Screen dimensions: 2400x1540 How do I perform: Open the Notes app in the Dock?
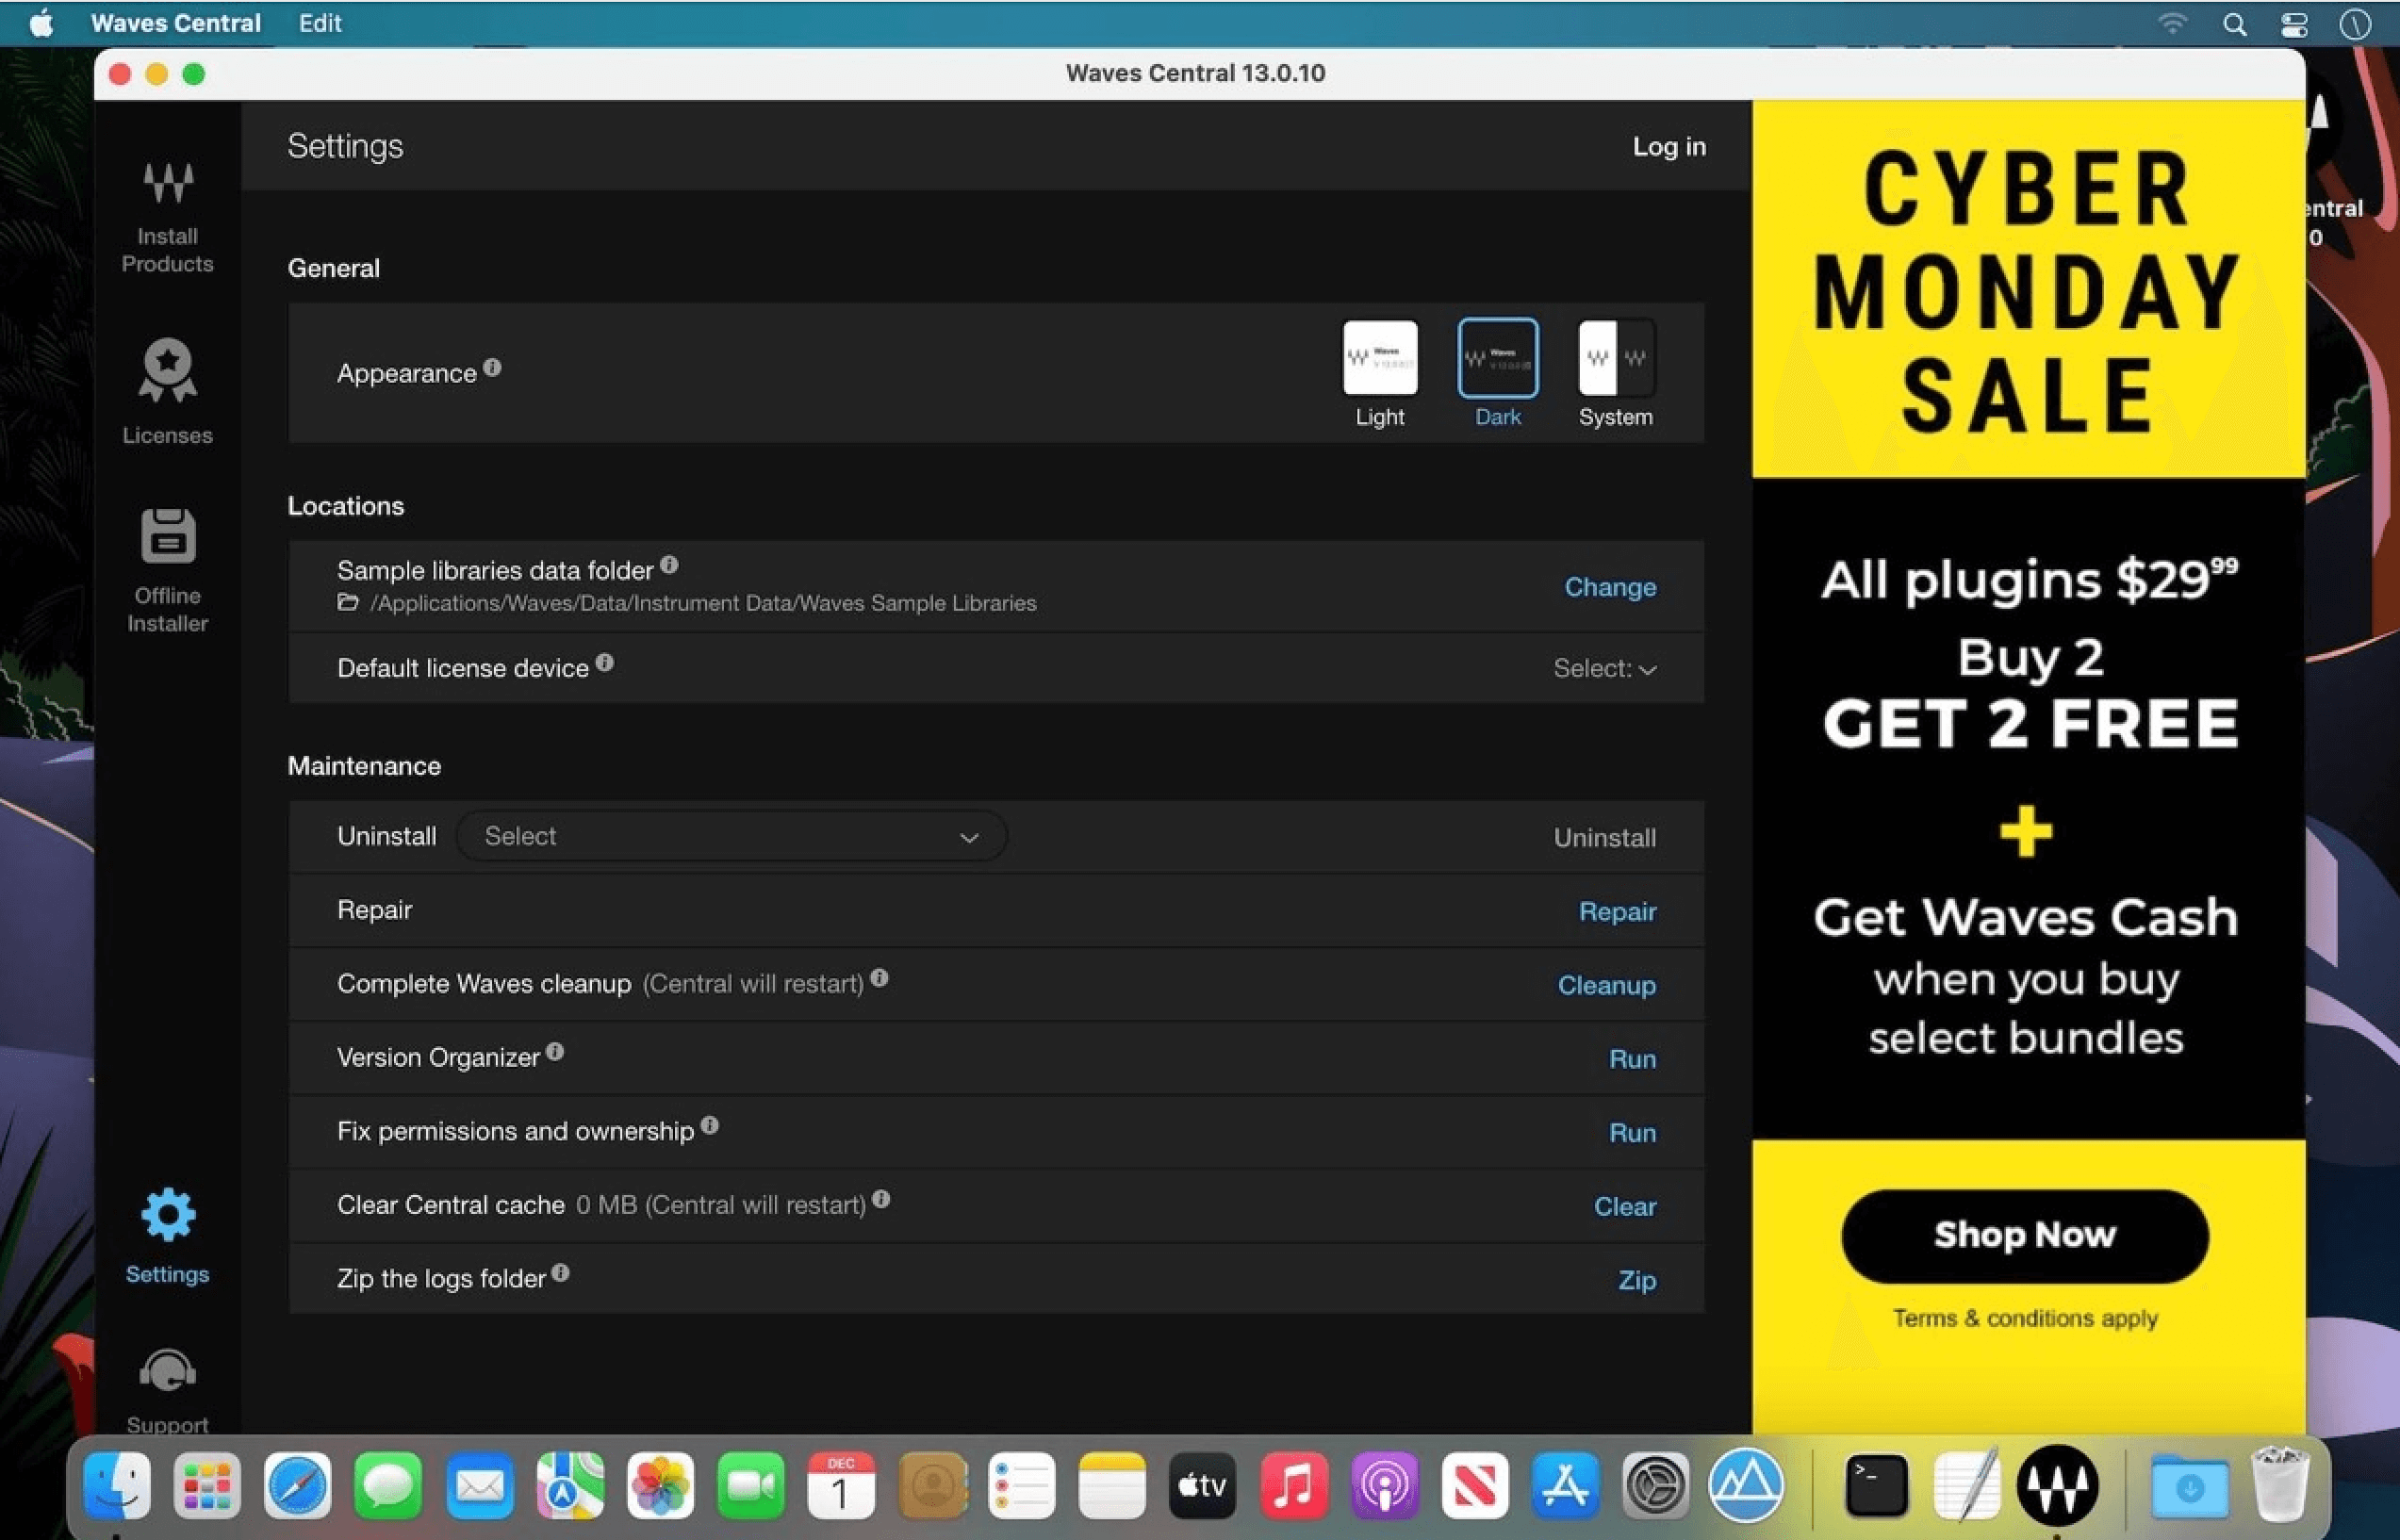(1112, 1485)
